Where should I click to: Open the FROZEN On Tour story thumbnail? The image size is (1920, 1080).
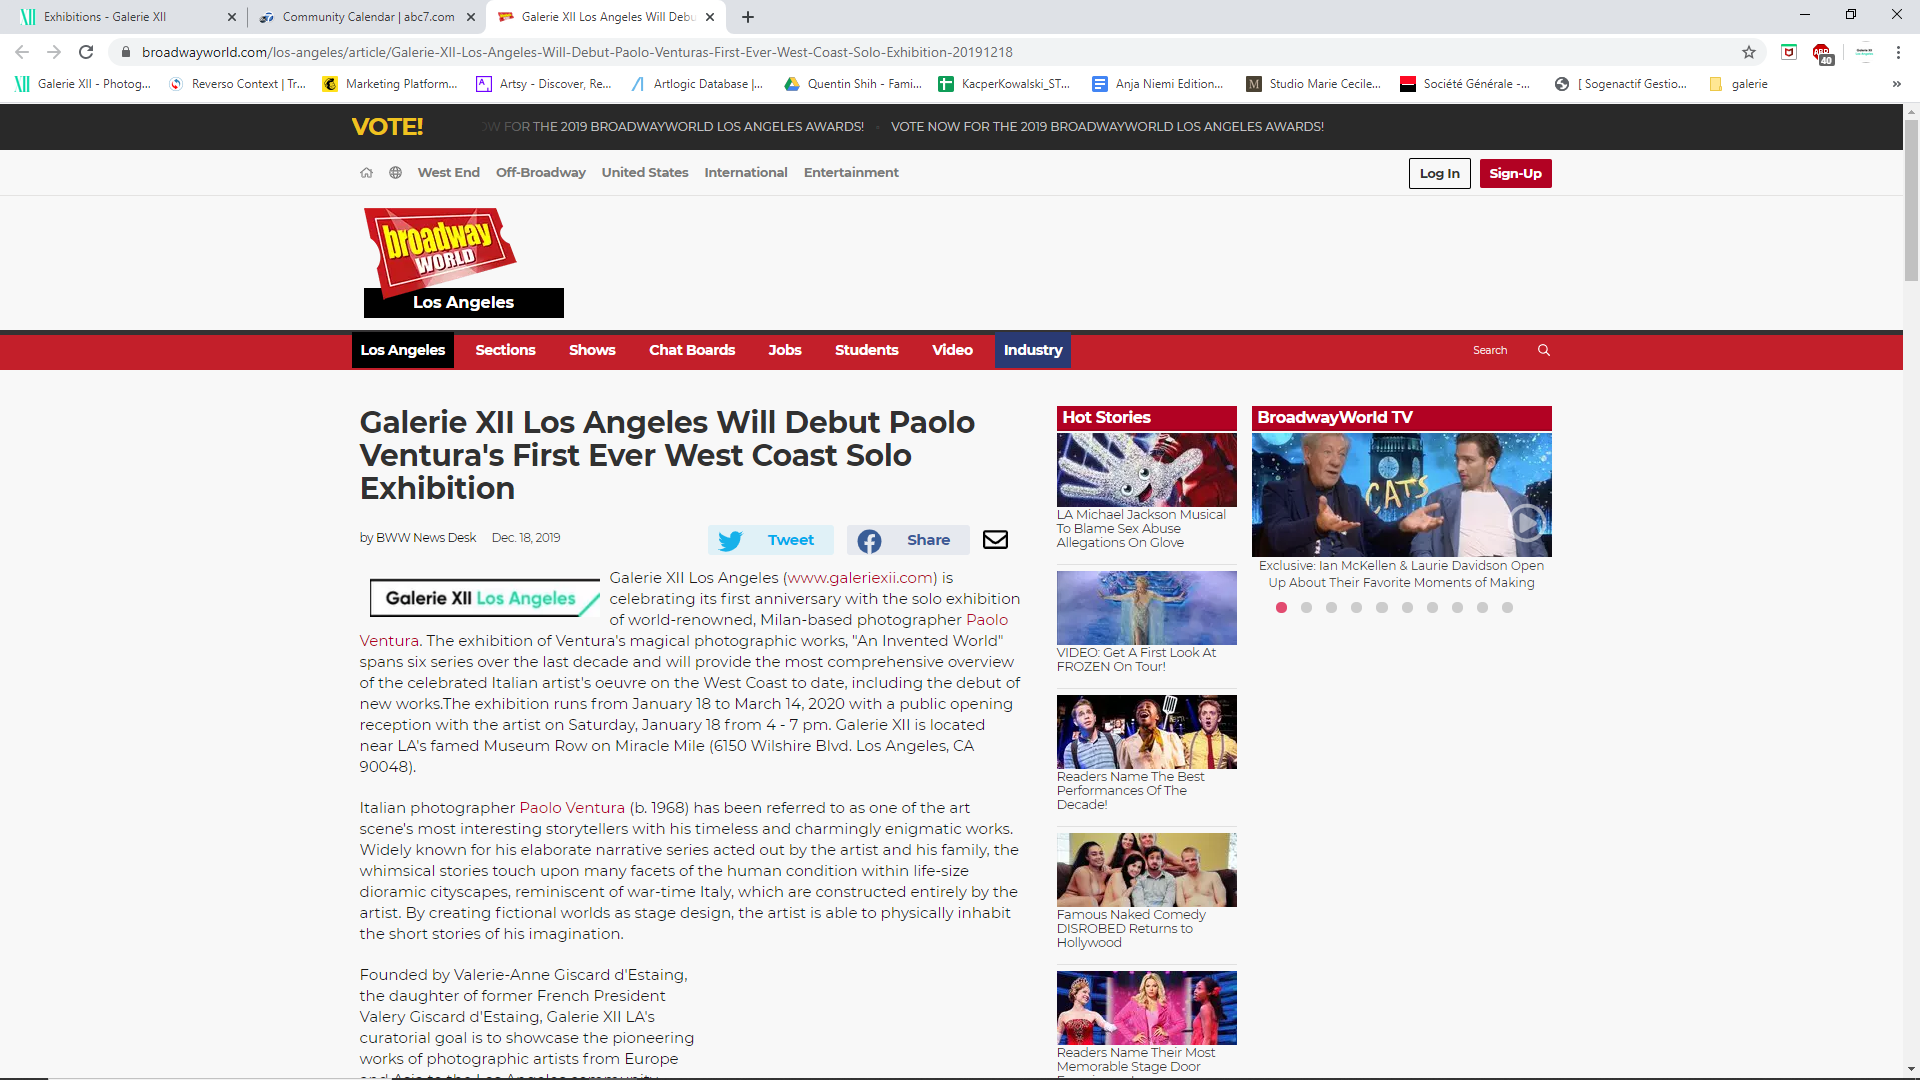click(x=1146, y=608)
